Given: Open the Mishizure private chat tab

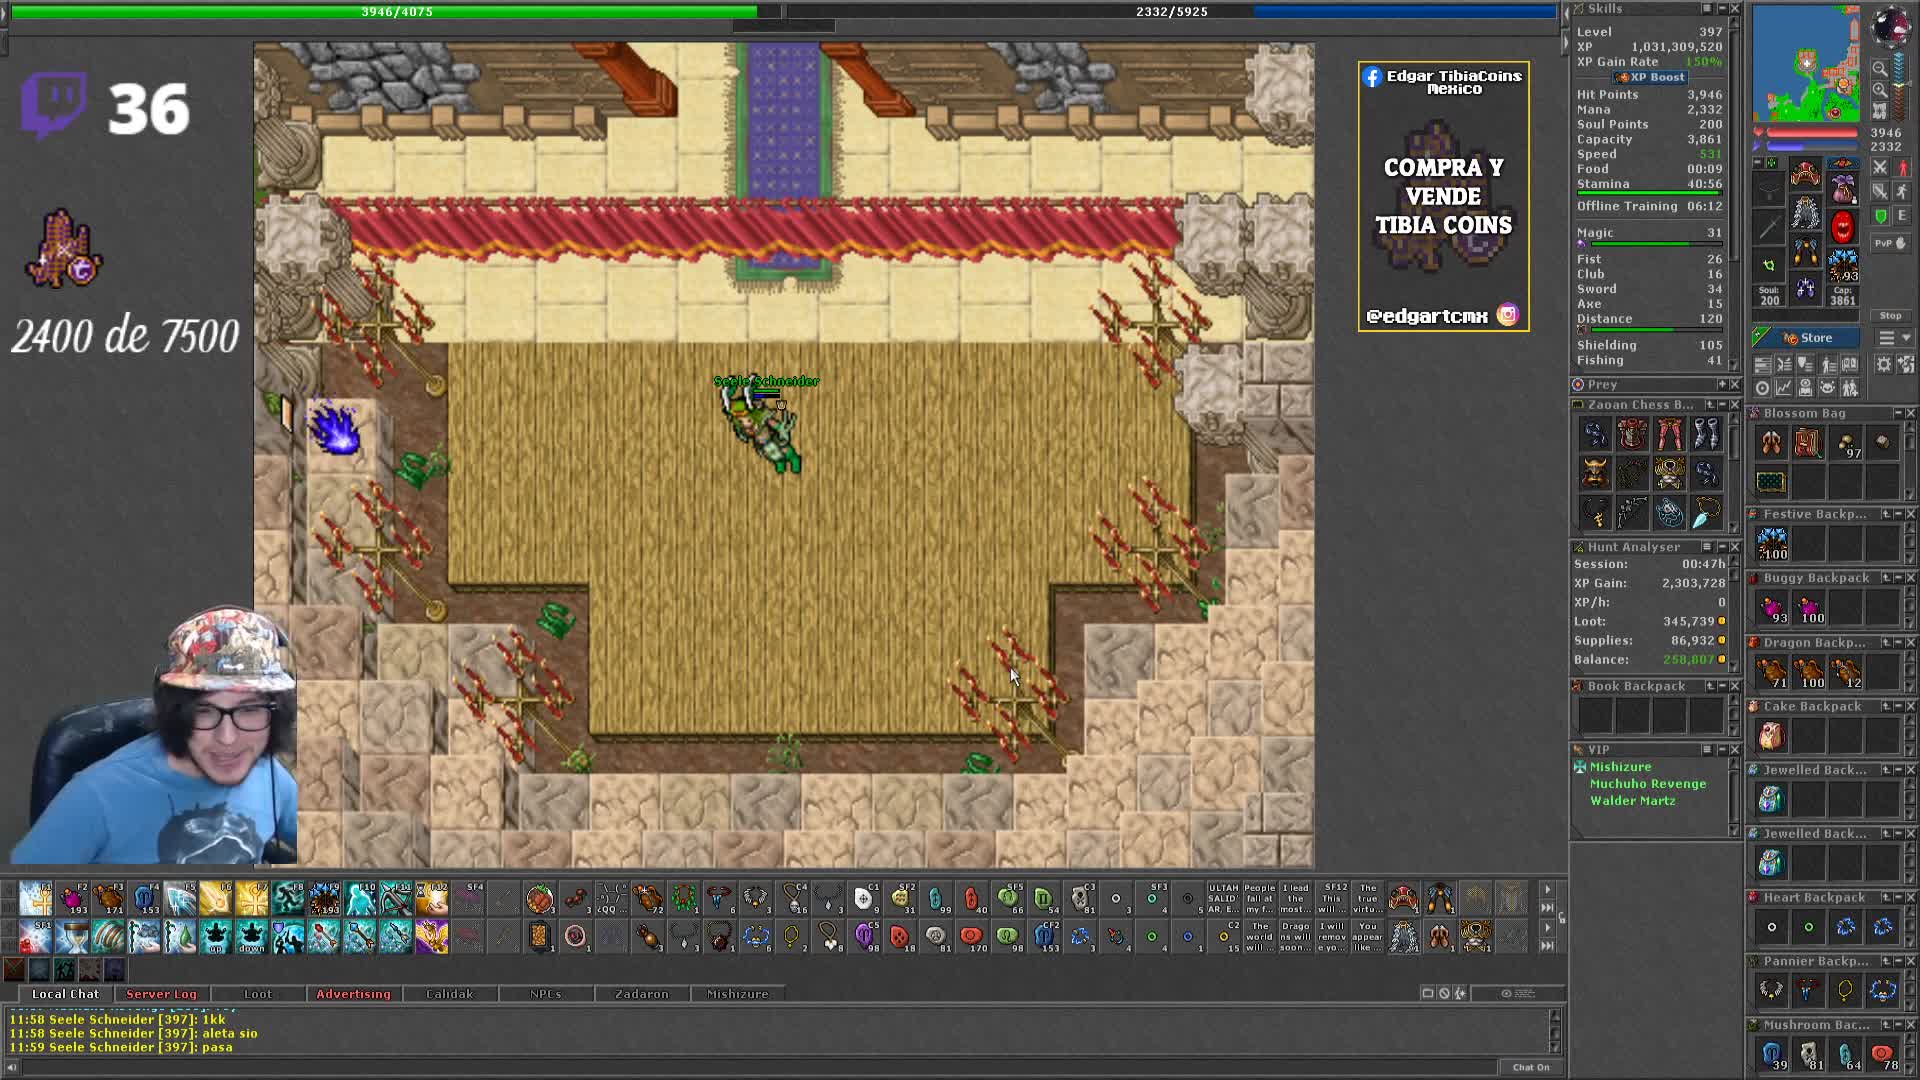Looking at the screenshot, I should (737, 994).
